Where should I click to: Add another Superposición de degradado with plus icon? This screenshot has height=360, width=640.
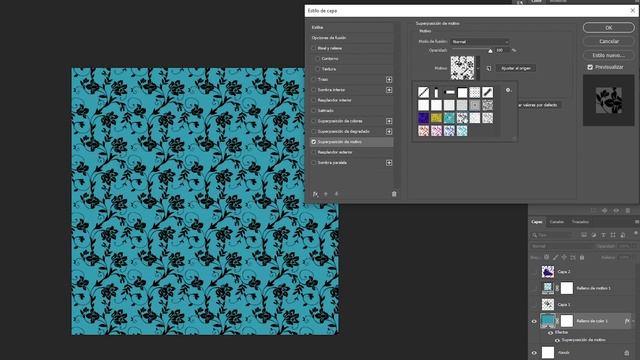389,131
